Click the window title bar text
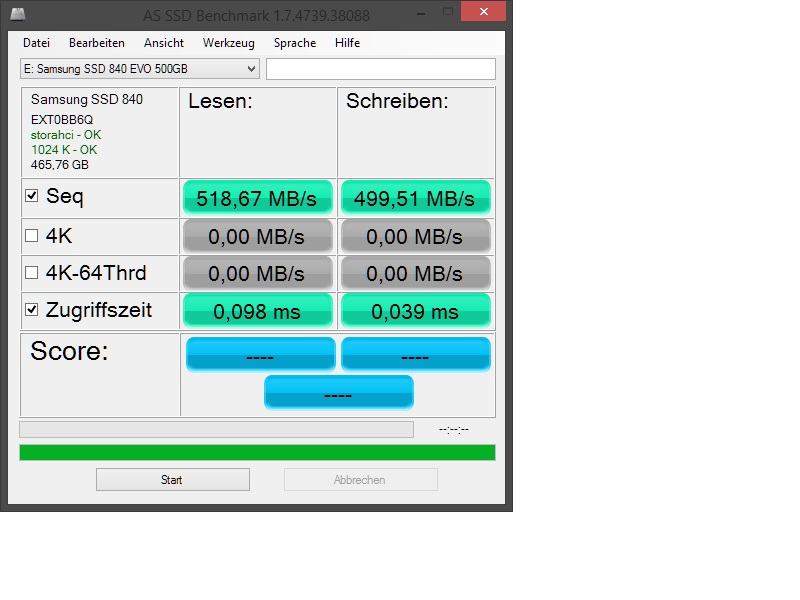 pyautogui.click(x=256, y=16)
